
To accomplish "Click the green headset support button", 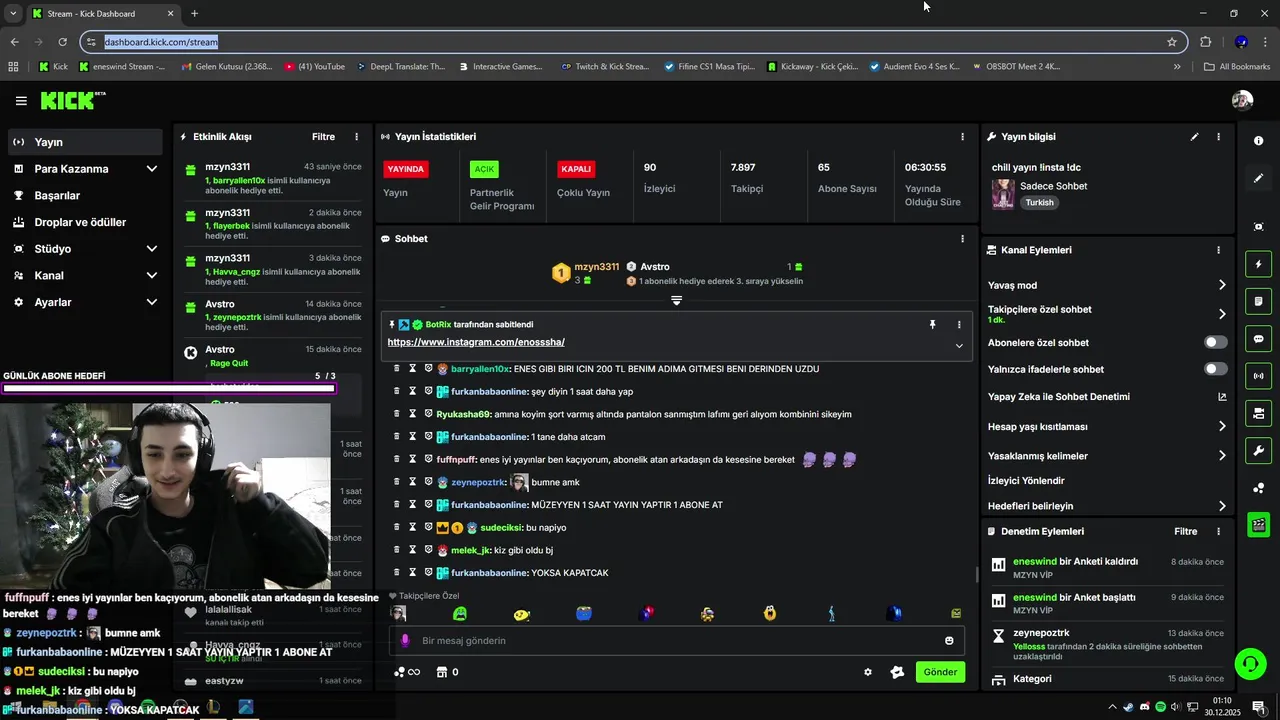I will (x=1249, y=663).
